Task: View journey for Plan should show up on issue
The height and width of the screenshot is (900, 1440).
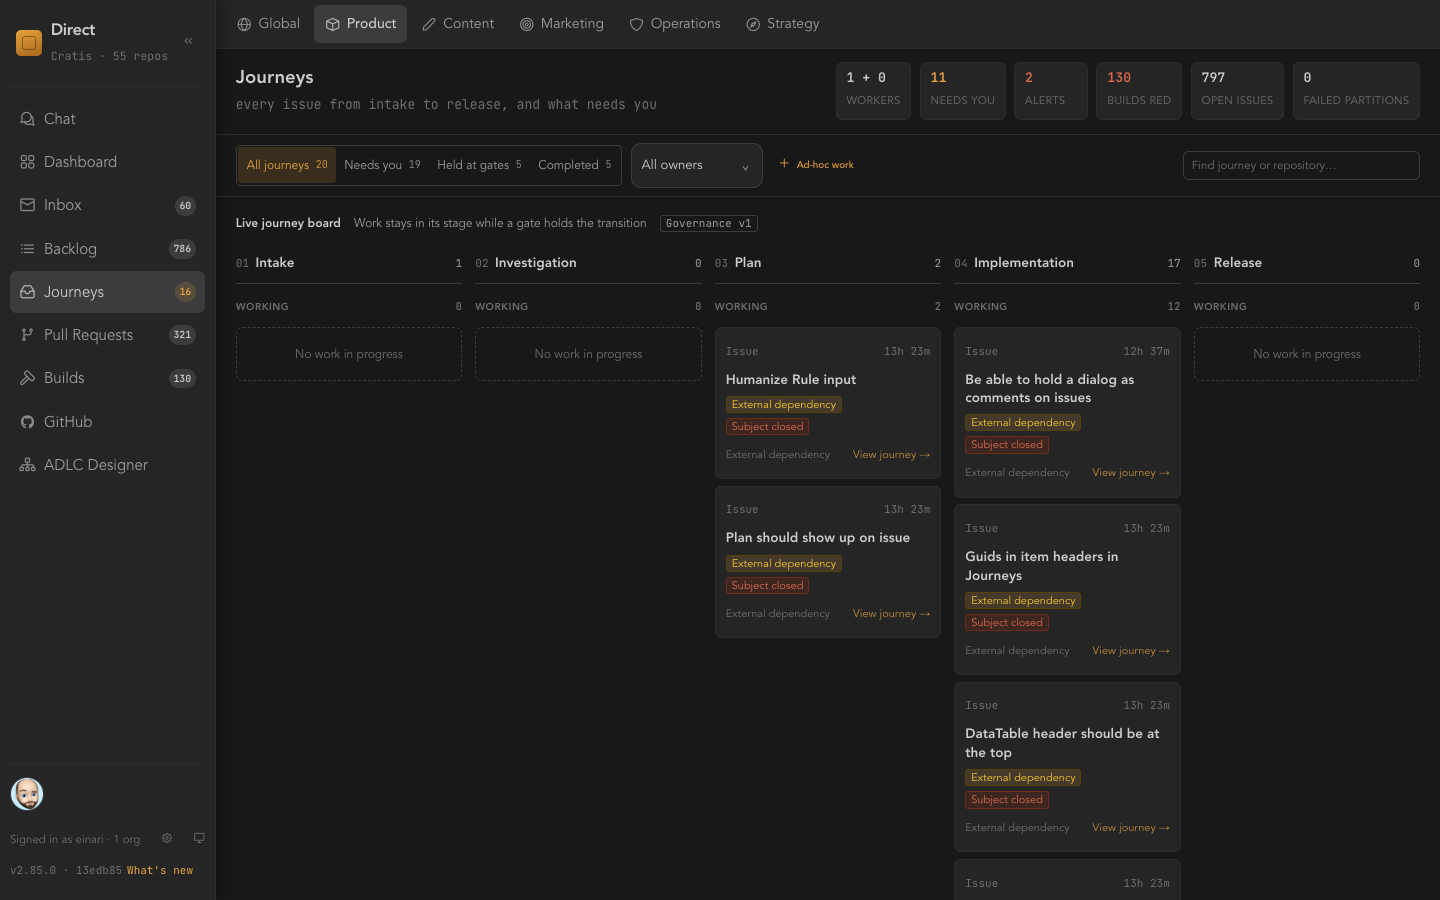Action: pos(891,614)
